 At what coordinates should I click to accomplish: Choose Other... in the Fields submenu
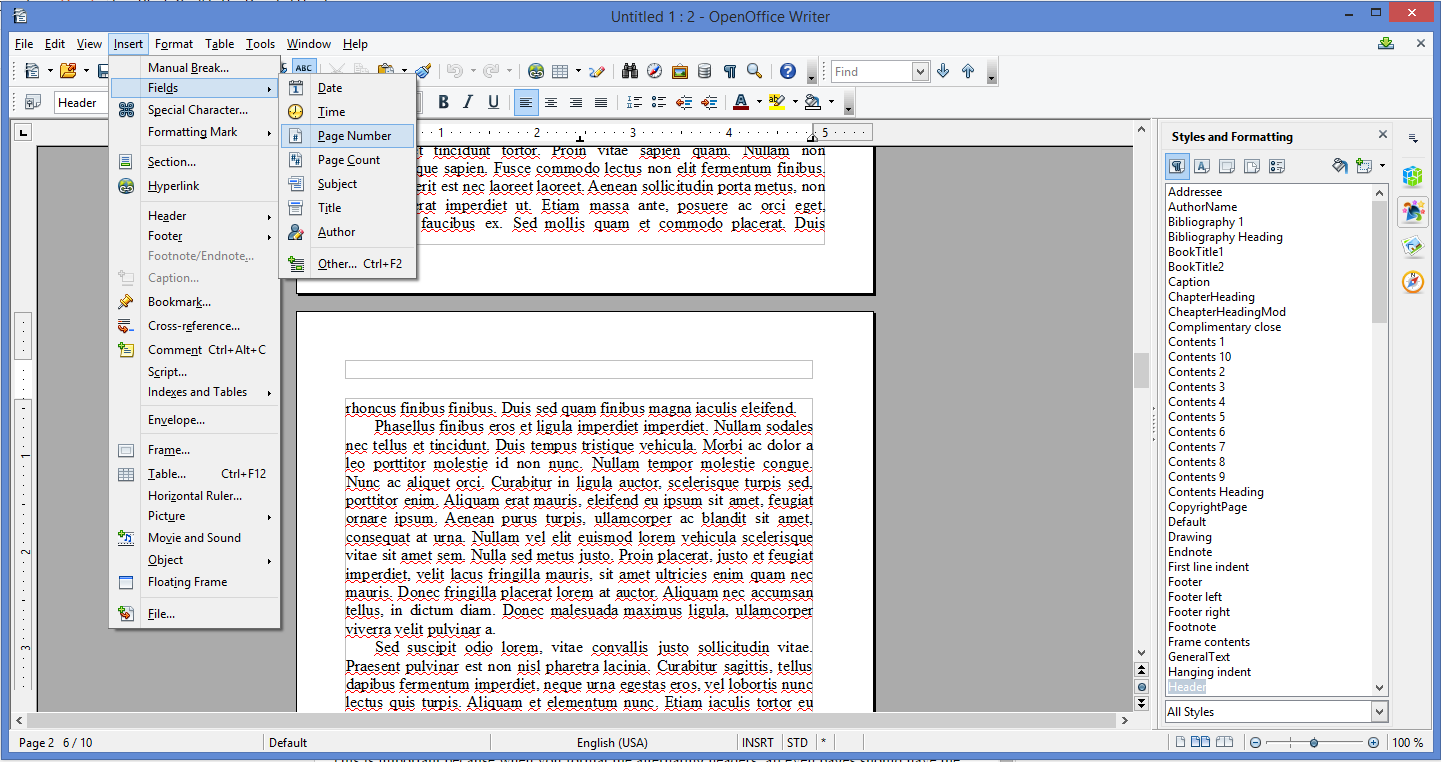349,264
